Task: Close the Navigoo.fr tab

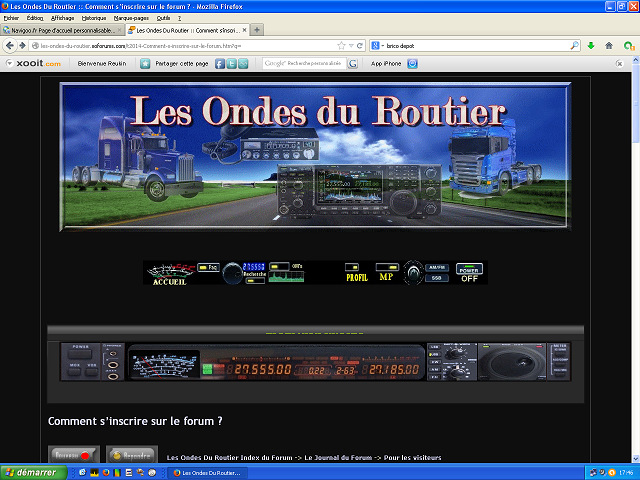Action: 119,30
